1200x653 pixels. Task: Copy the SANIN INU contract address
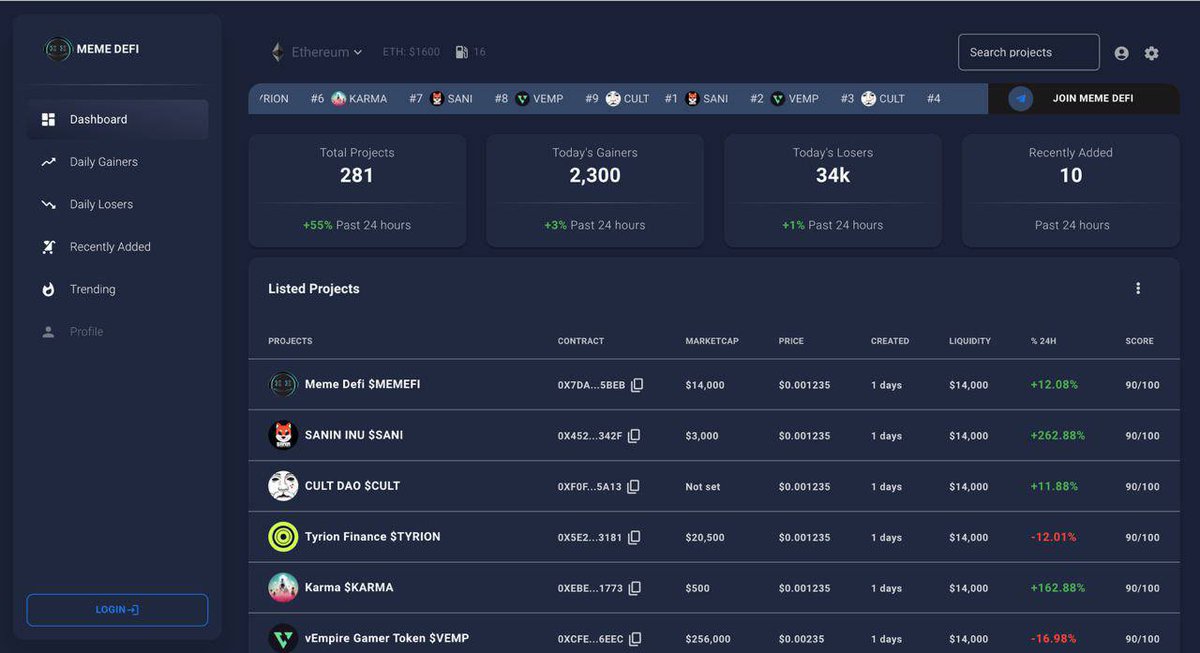[634, 436]
